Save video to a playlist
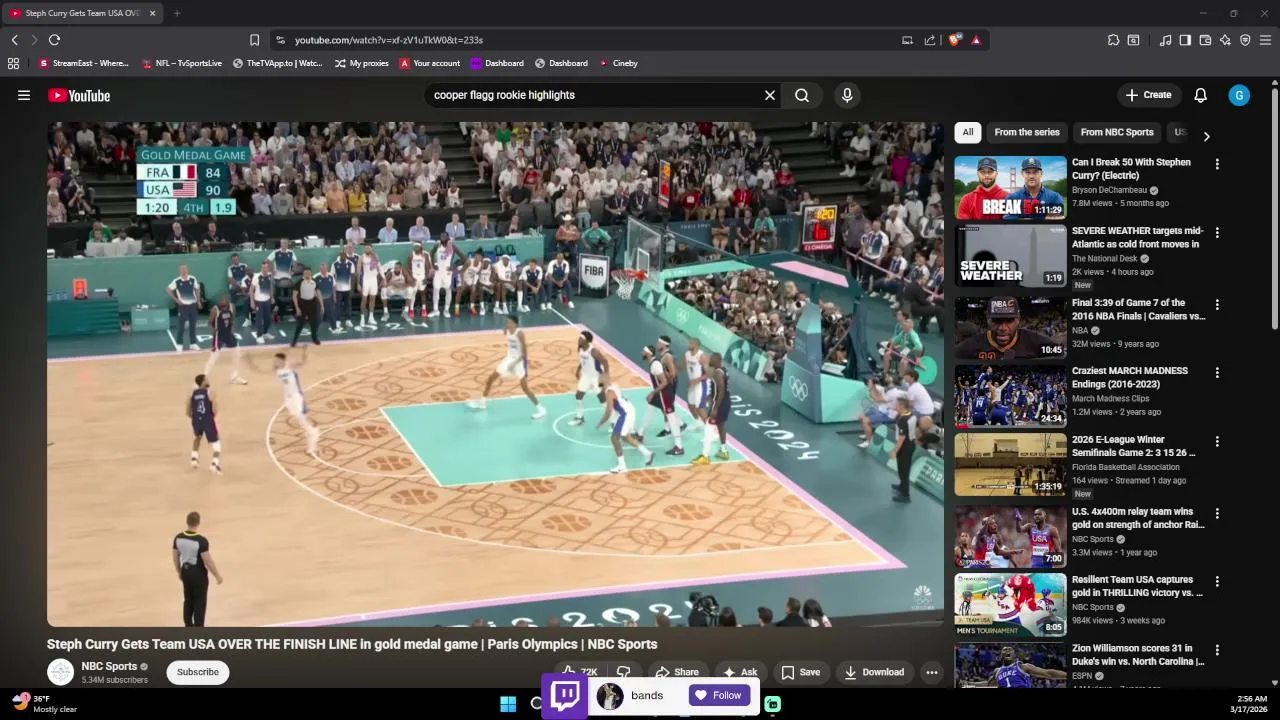This screenshot has height=720, width=1280. [x=800, y=672]
